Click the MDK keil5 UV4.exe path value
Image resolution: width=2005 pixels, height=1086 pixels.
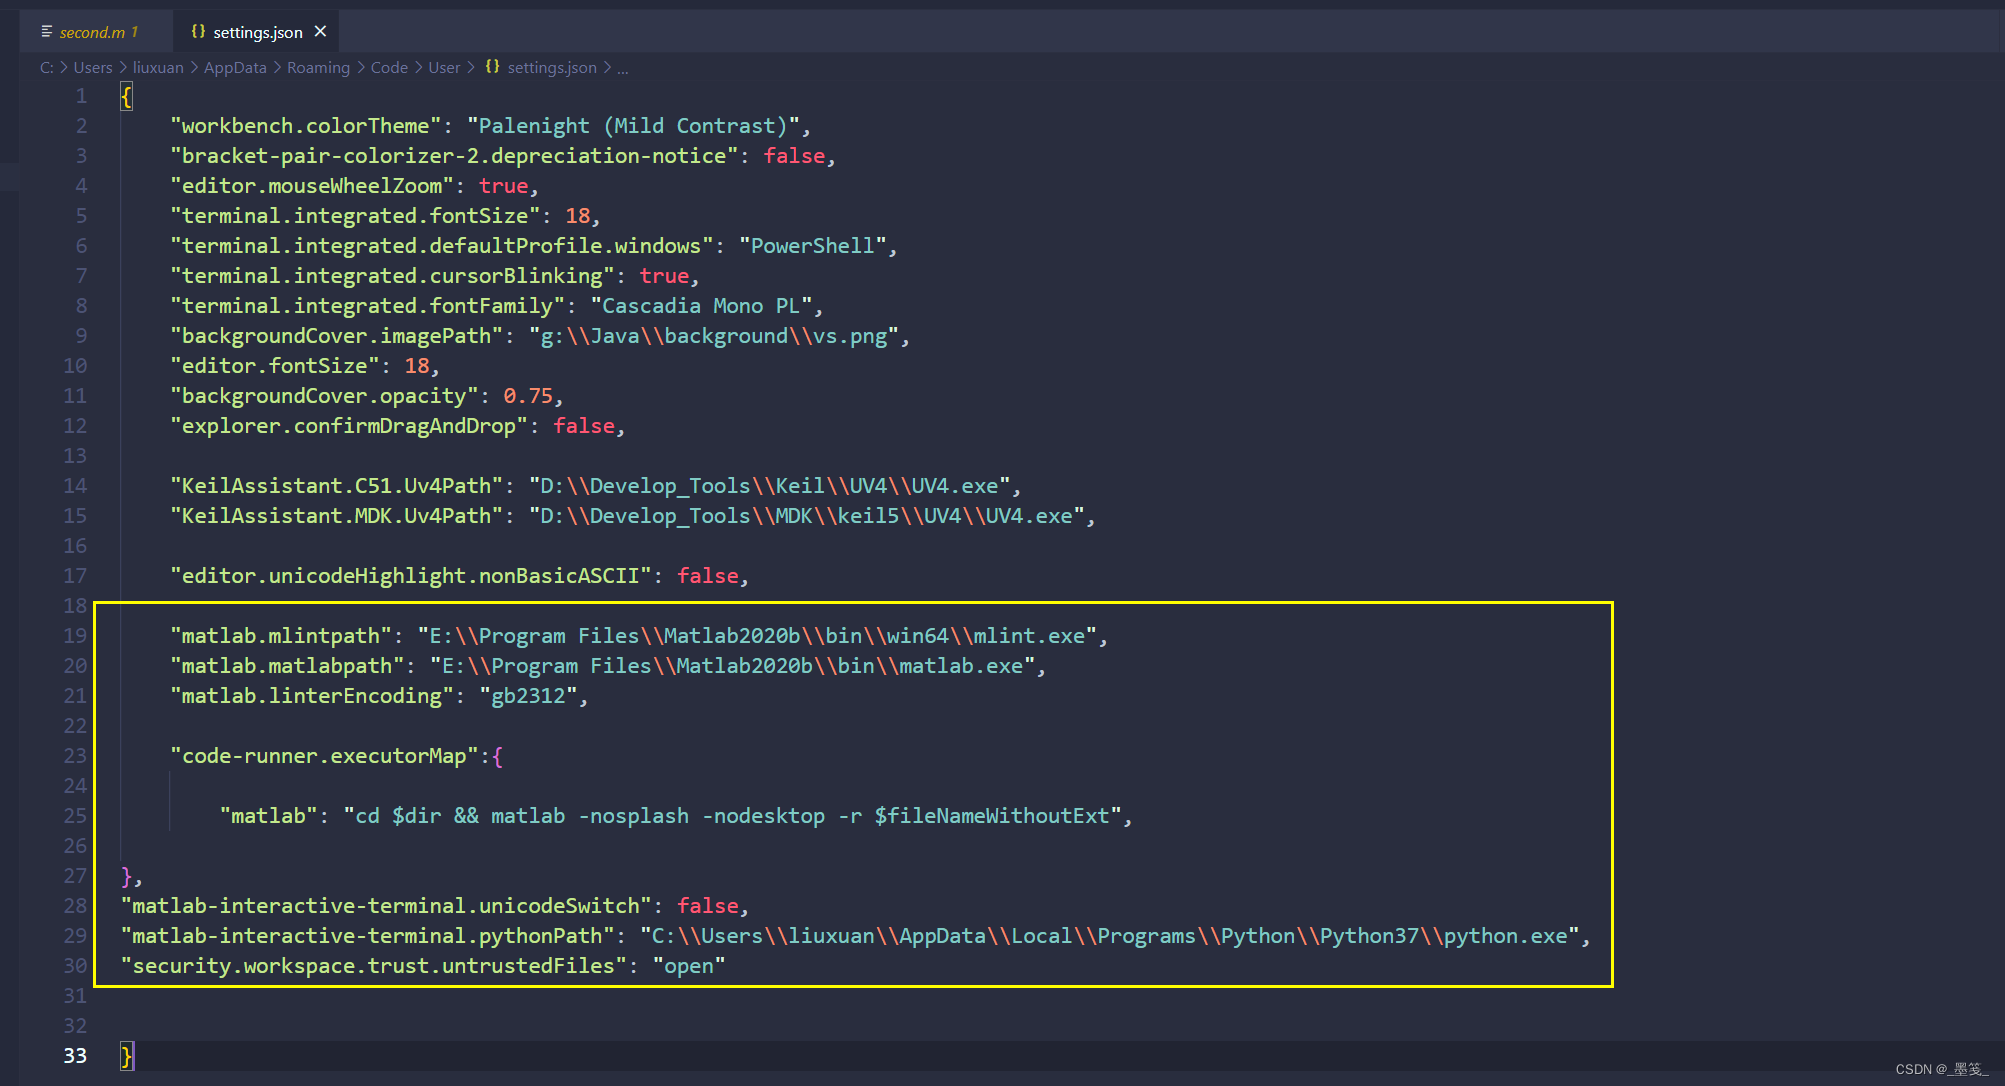806,516
